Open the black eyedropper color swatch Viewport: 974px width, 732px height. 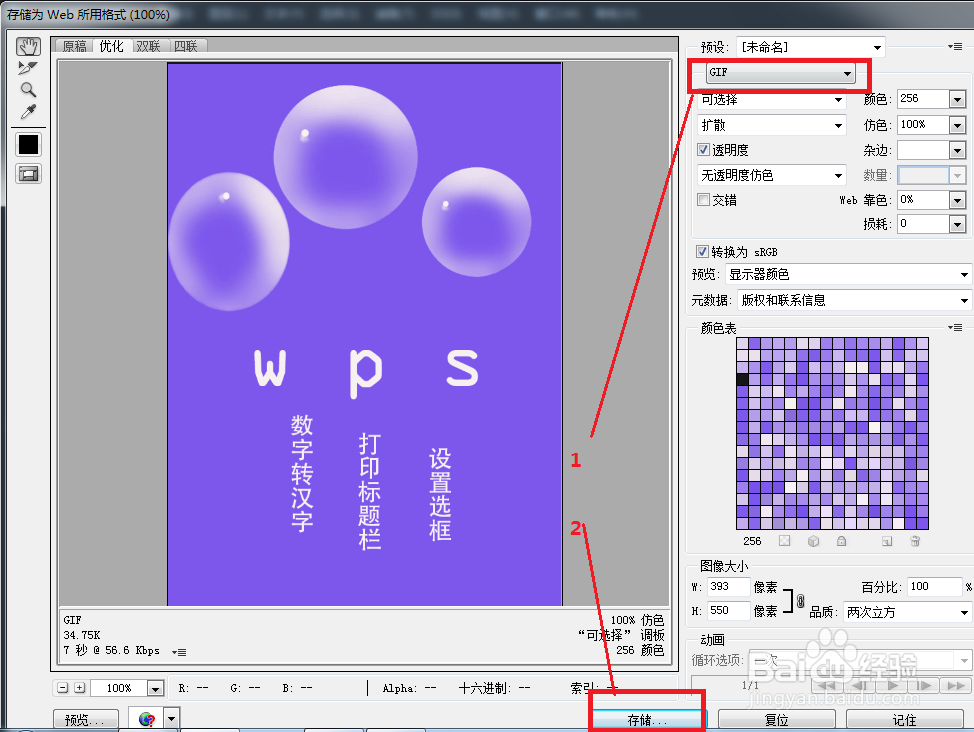[x=28, y=145]
